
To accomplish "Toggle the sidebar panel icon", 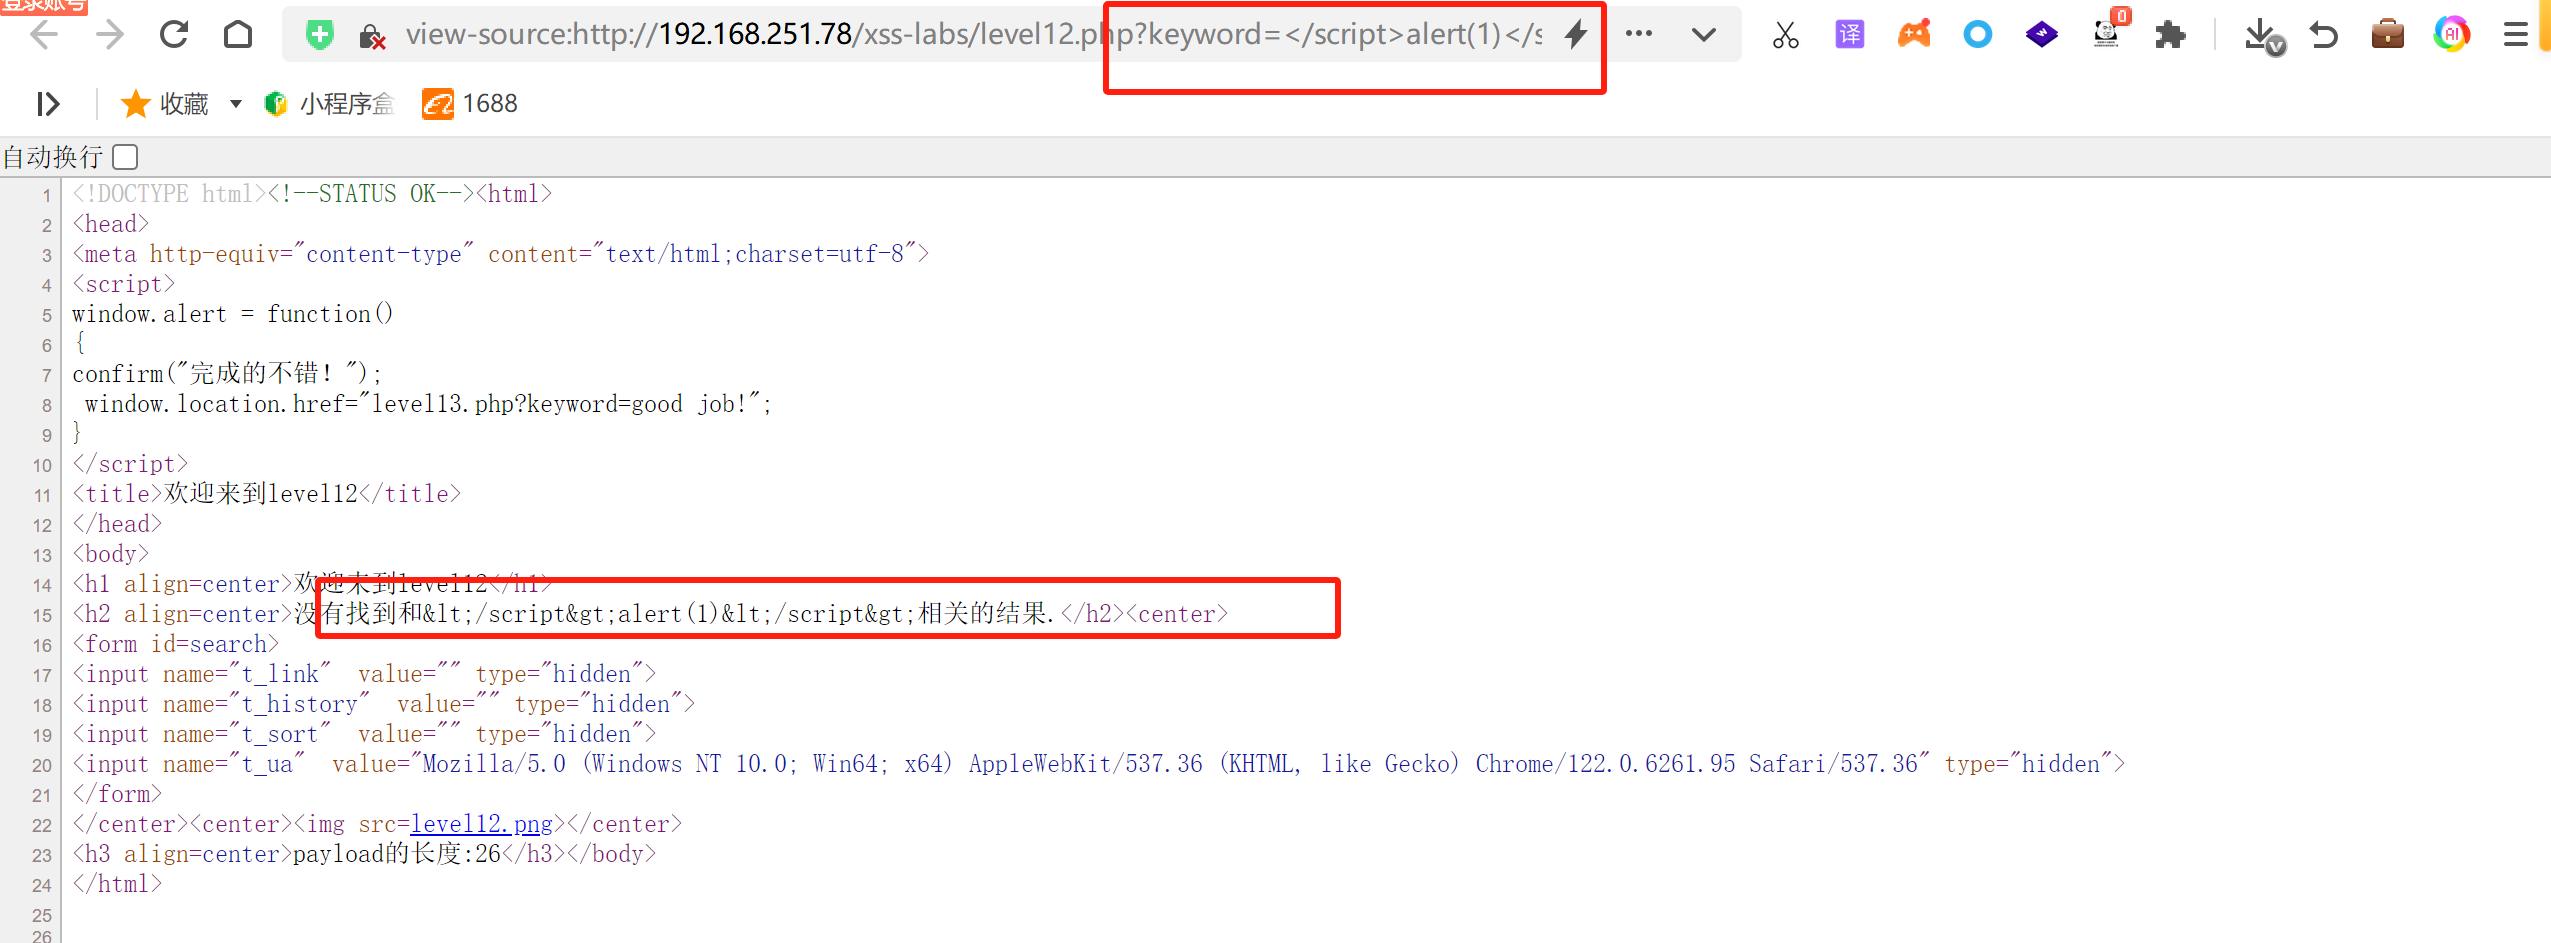I will [48, 104].
